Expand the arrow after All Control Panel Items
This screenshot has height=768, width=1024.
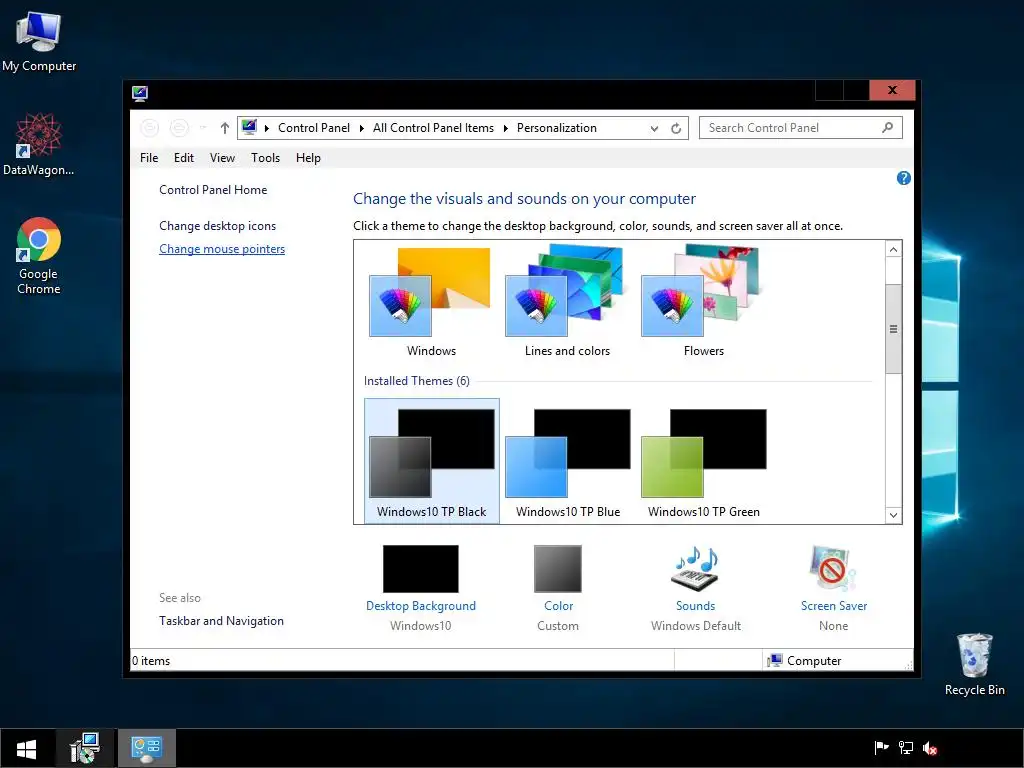click(x=505, y=128)
